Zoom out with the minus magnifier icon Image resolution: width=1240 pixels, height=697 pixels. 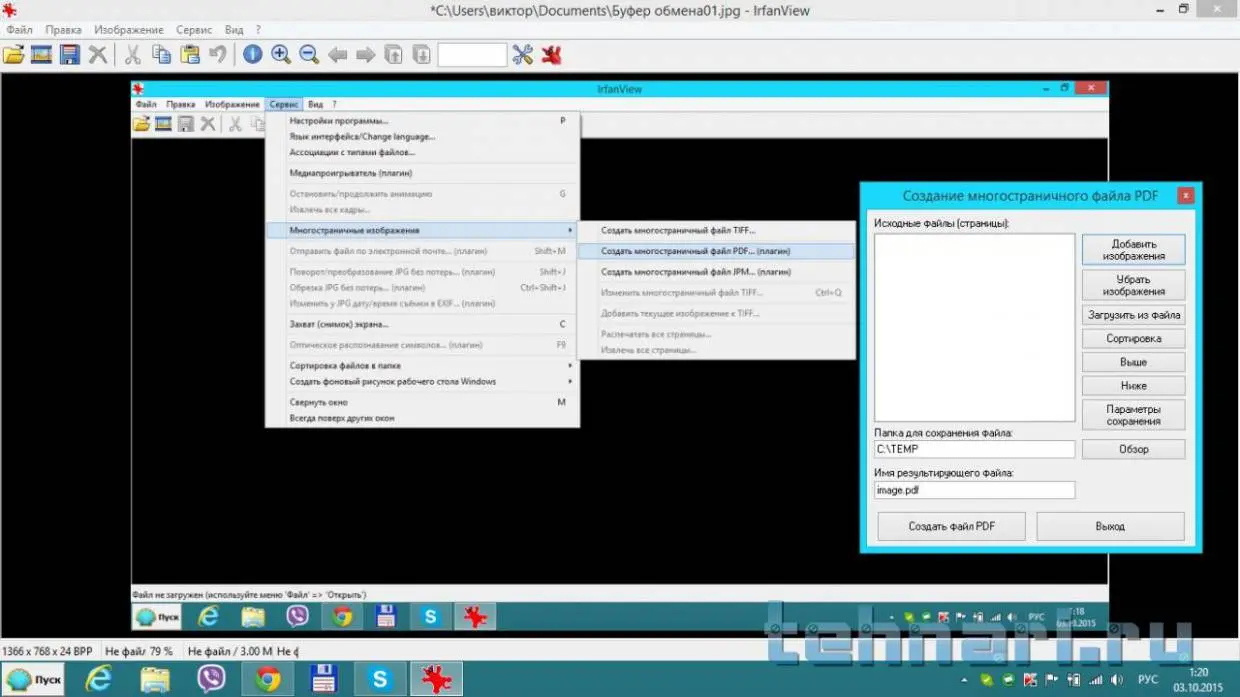click(x=309, y=54)
